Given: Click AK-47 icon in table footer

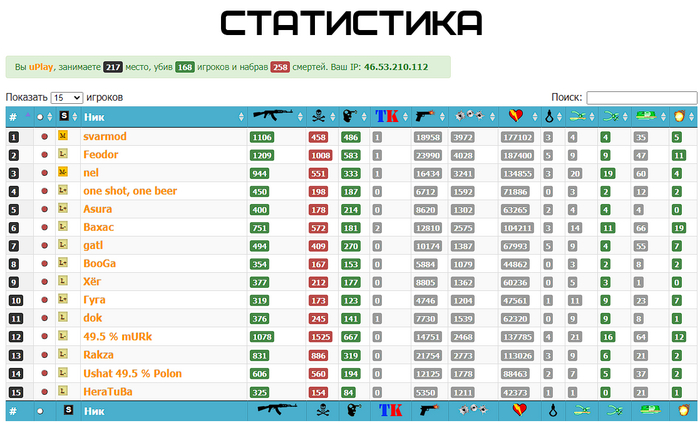Looking at the screenshot, I should [277, 408].
